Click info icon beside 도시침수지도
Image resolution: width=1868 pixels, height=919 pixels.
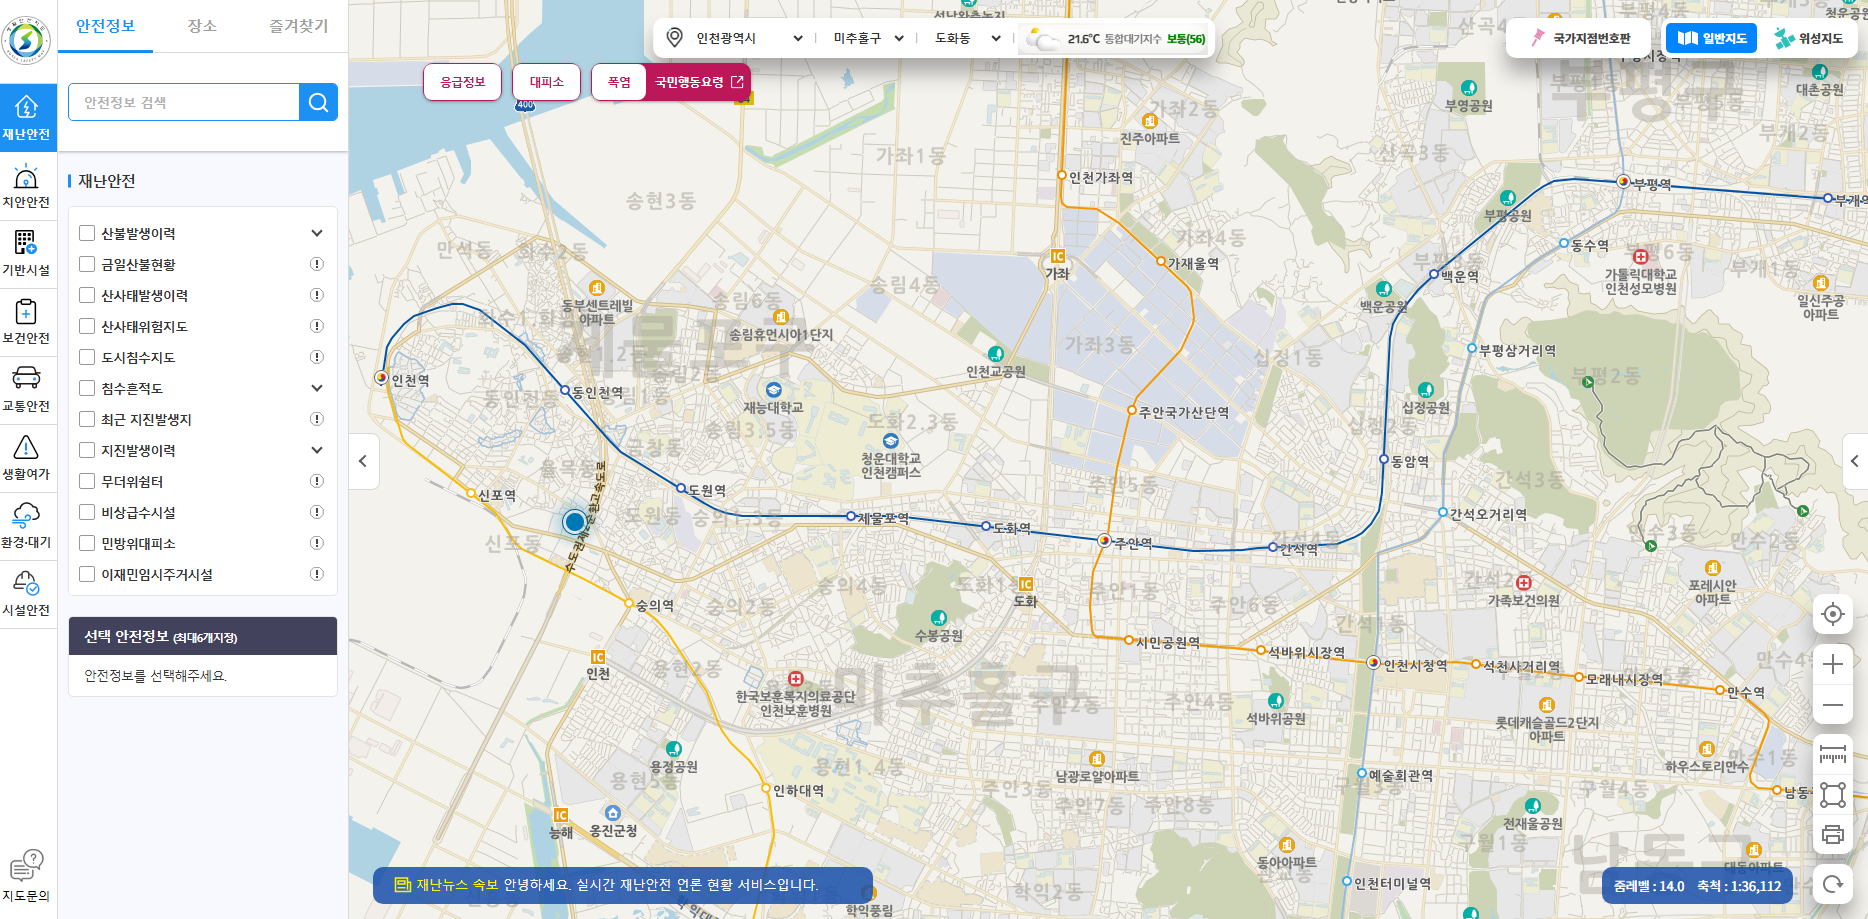[317, 357]
